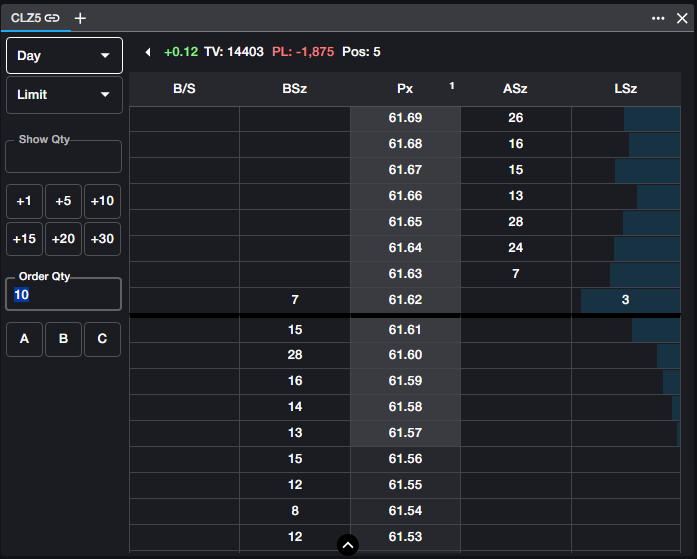Add +15 to order quantity
697x559 pixels.
(24, 239)
